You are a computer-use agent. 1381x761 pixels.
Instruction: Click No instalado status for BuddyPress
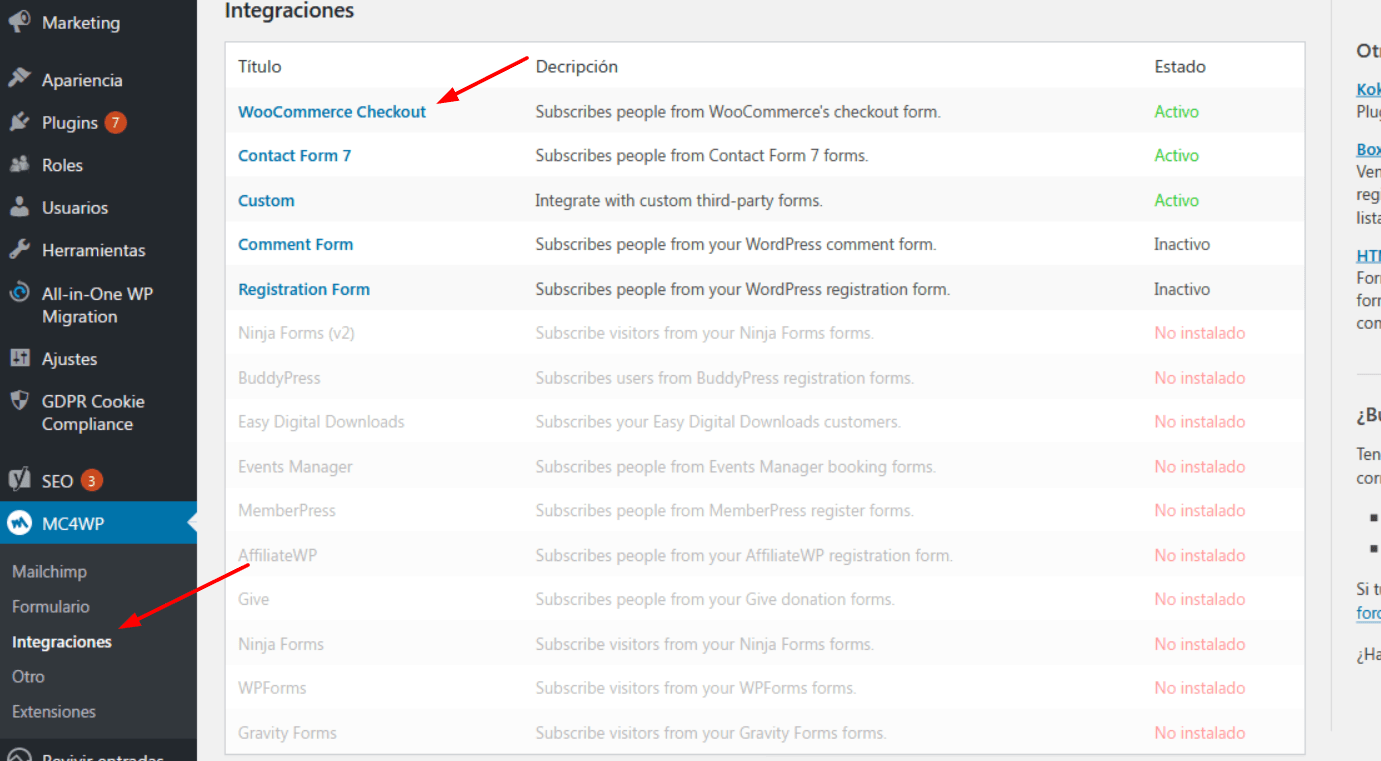pyautogui.click(x=1200, y=378)
